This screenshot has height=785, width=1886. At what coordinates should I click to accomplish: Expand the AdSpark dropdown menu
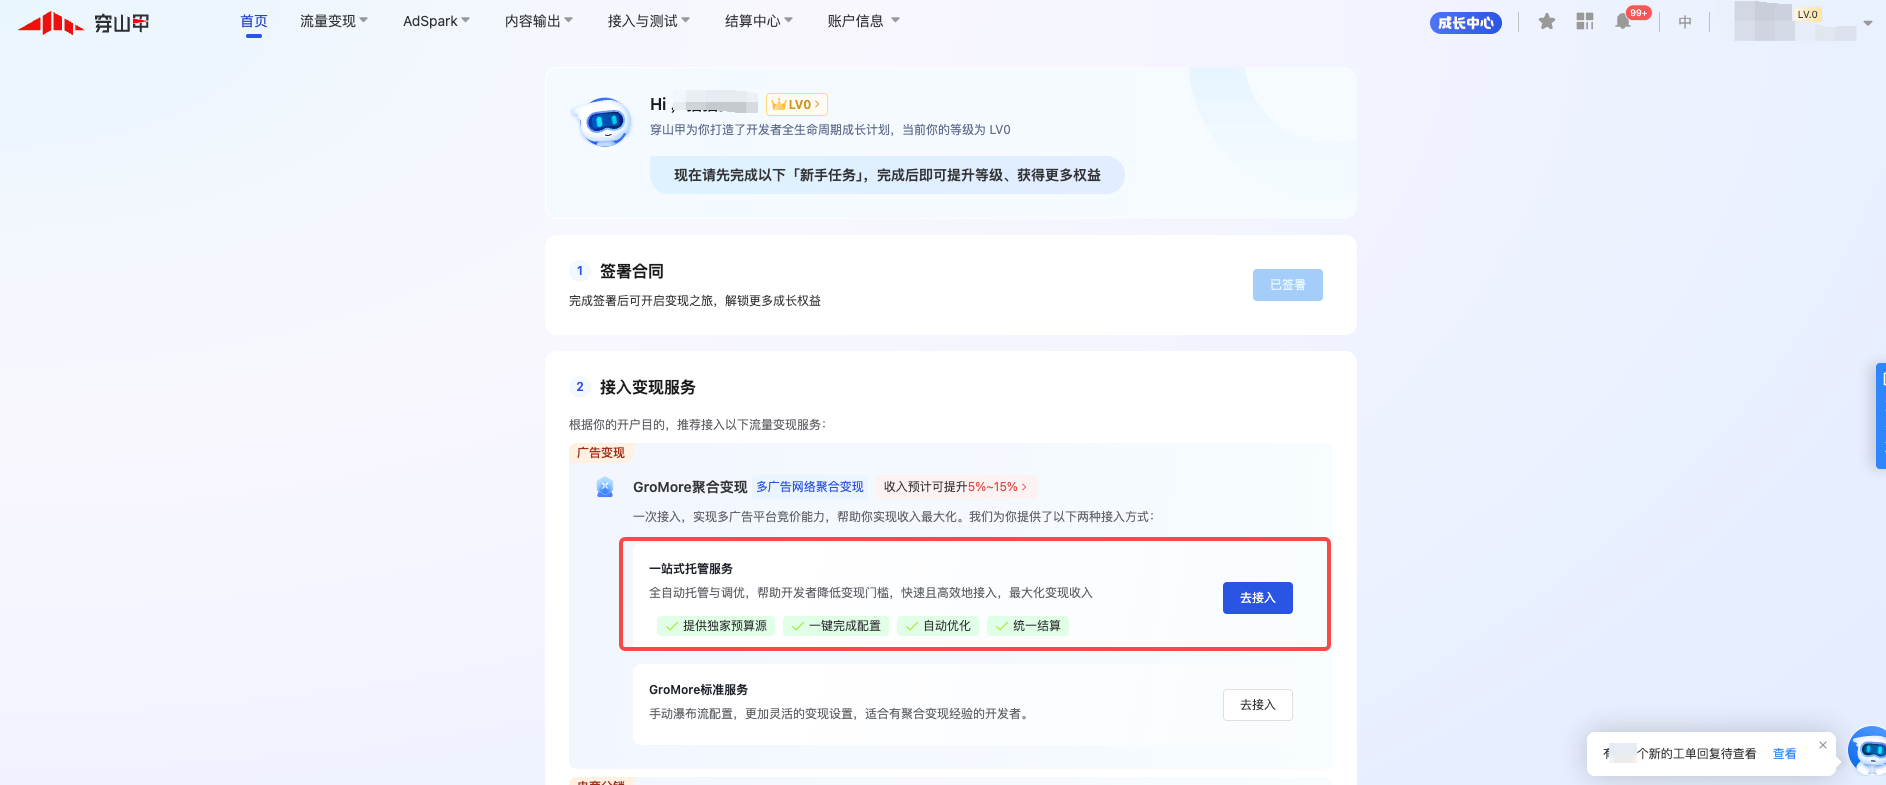[x=435, y=21]
